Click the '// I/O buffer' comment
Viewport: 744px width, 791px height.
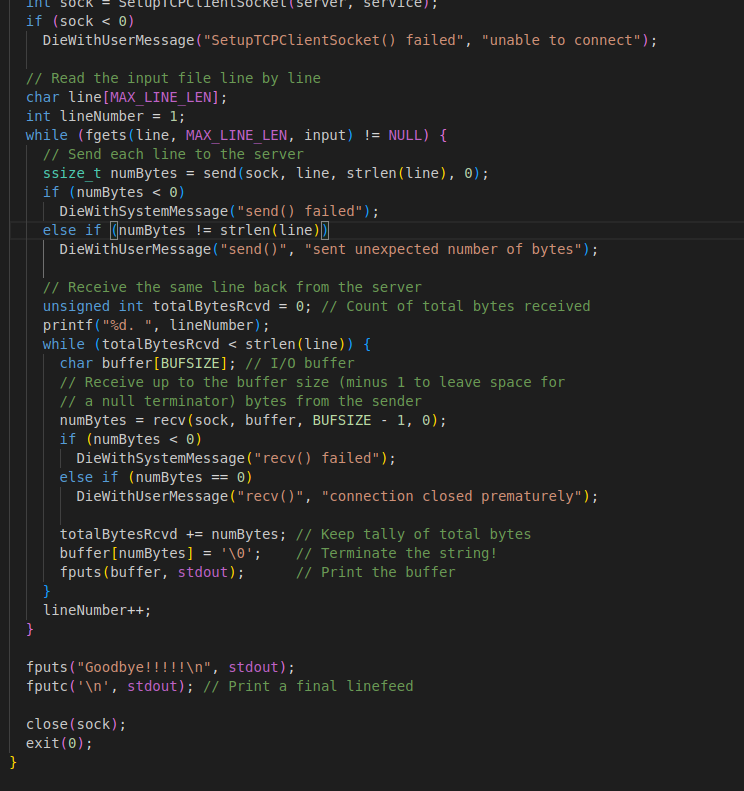coord(300,363)
